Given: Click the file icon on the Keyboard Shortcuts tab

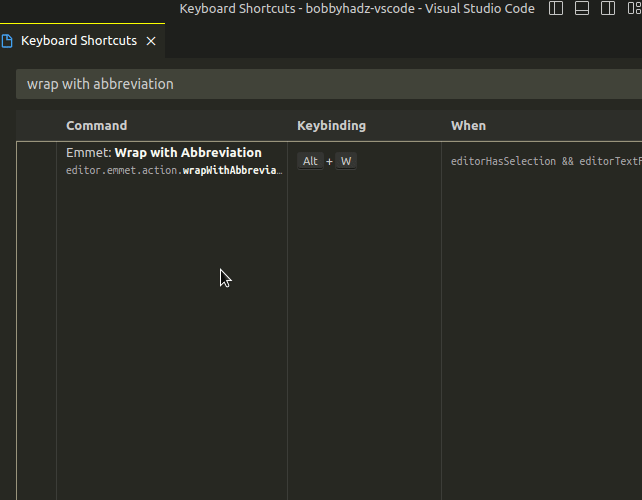Looking at the screenshot, I should 7,41.
